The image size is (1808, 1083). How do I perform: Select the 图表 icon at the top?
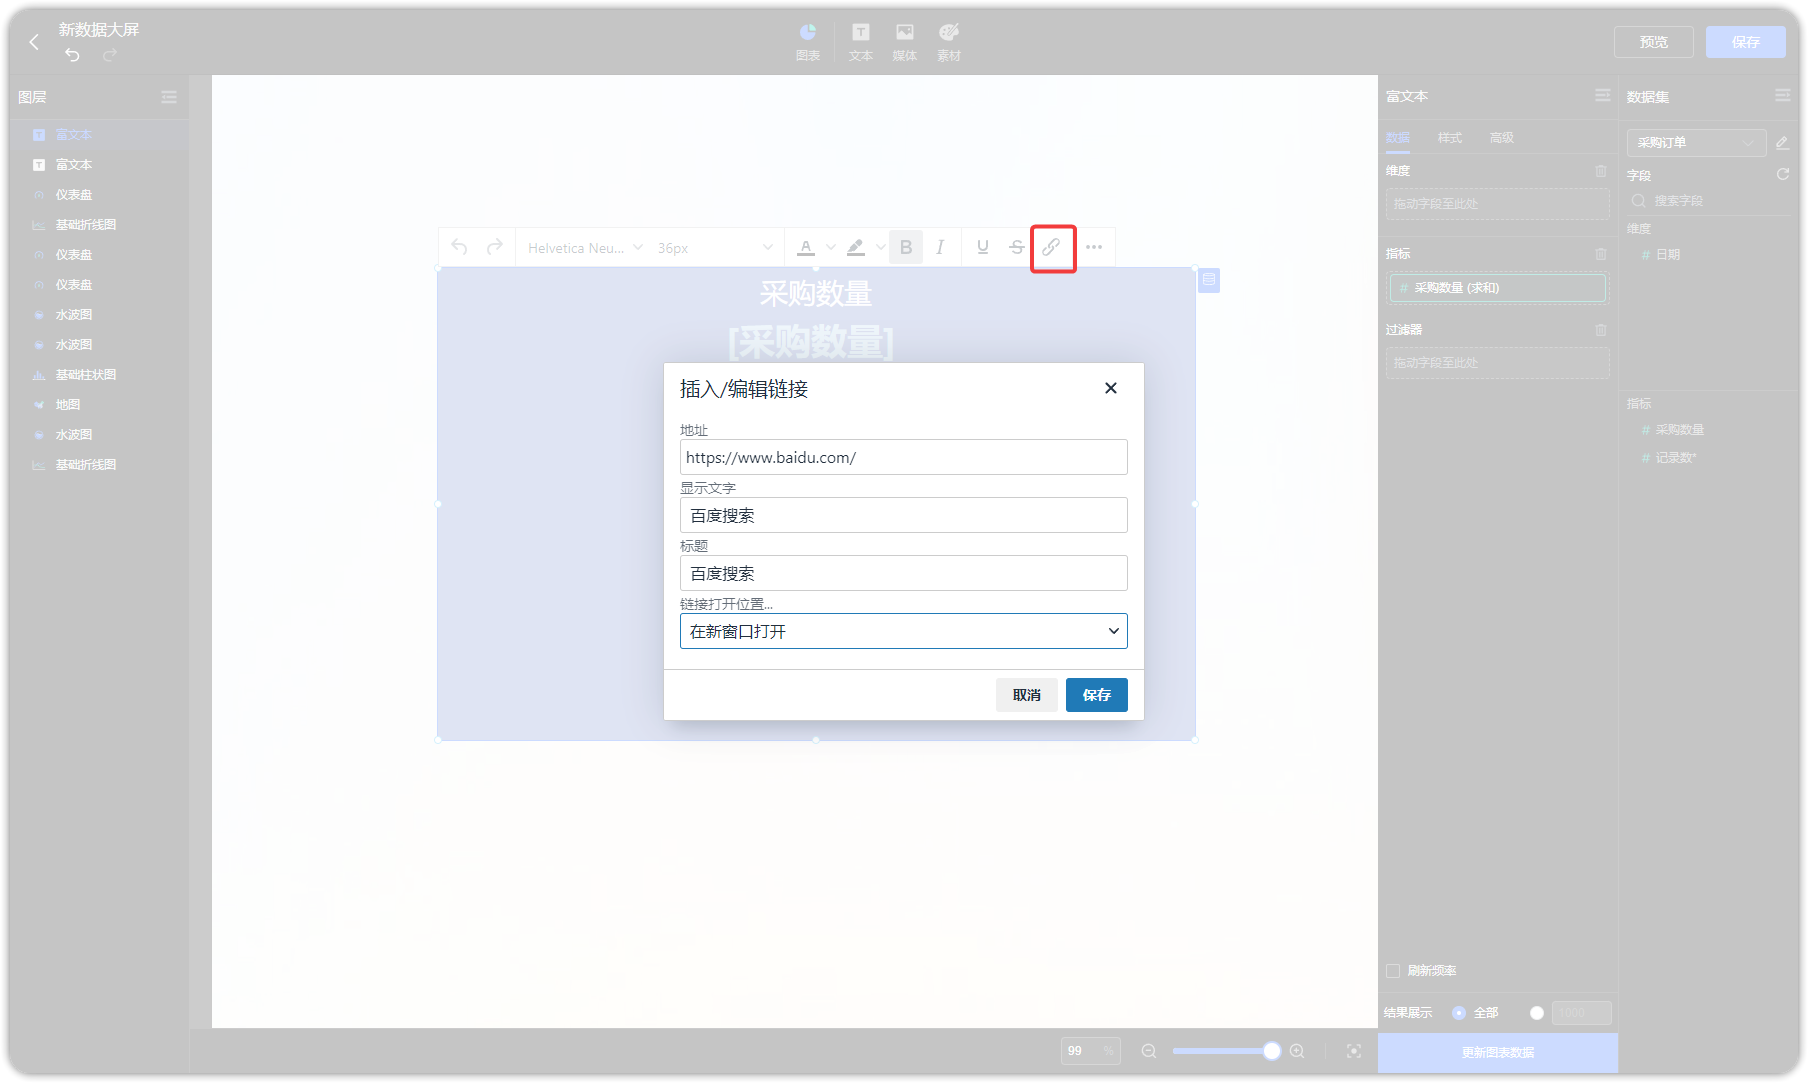pyautogui.click(x=808, y=41)
